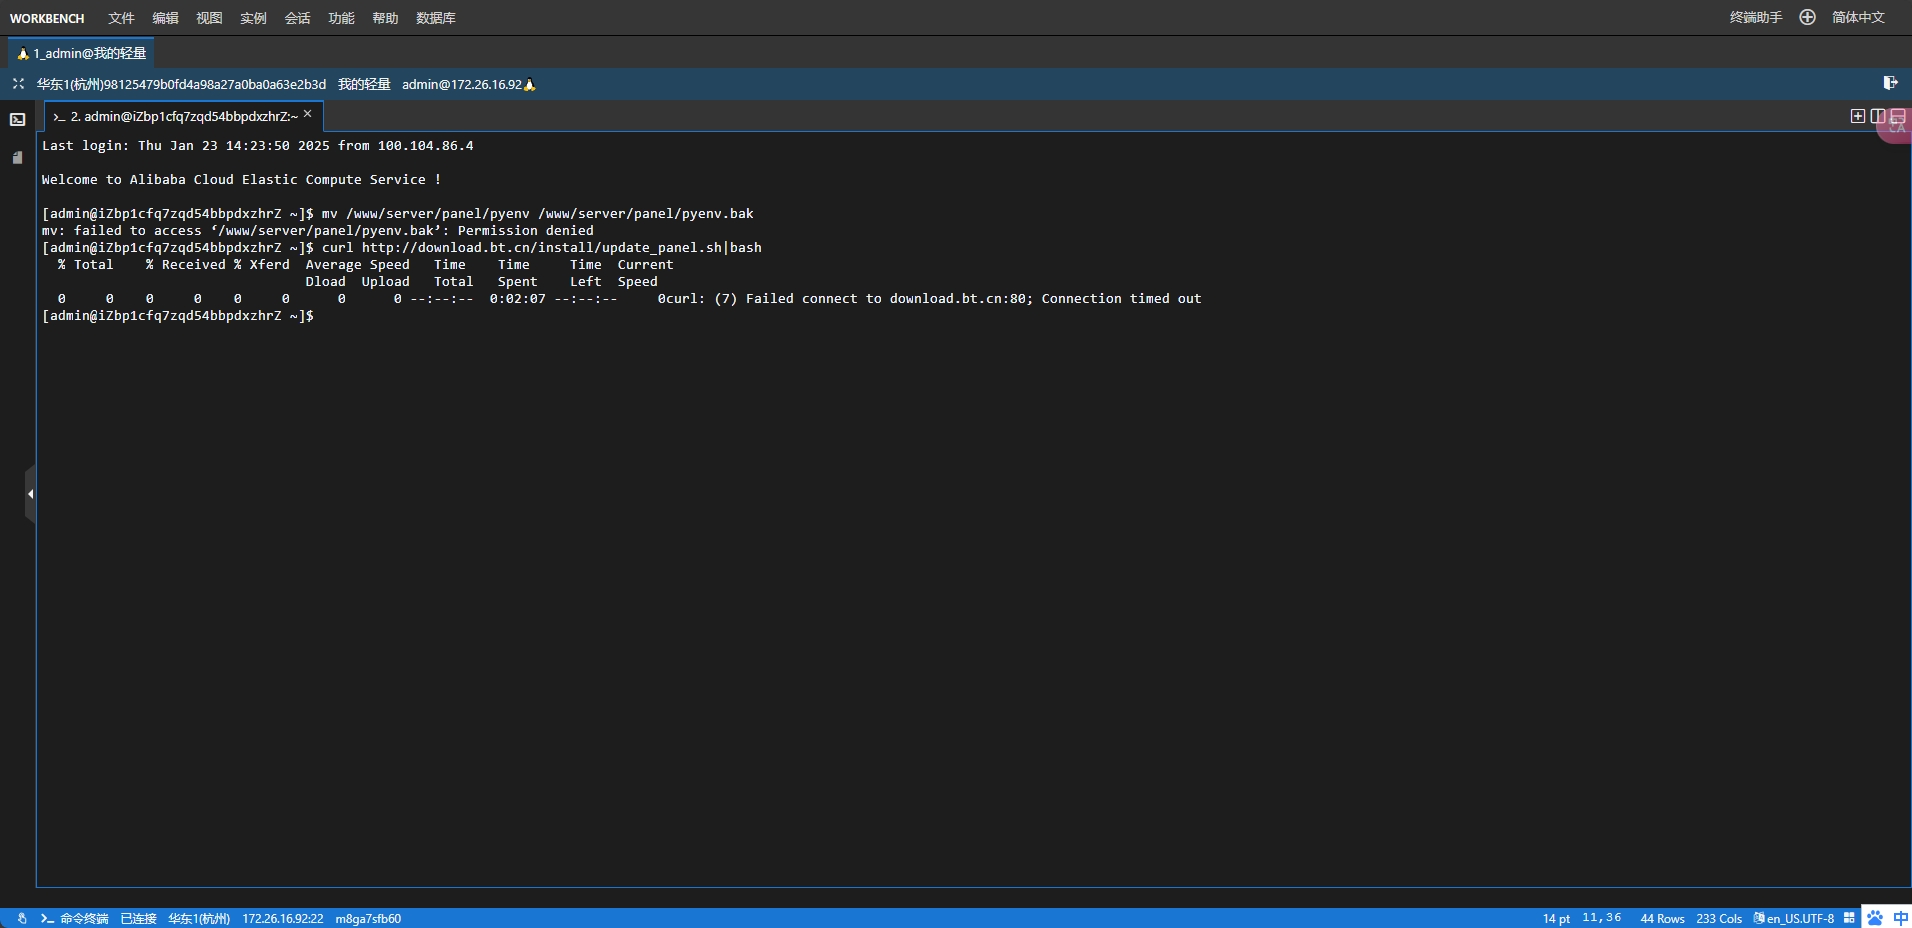Click the new terminal plus square icon
The image size is (1912, 928).
coord(1858,116)
